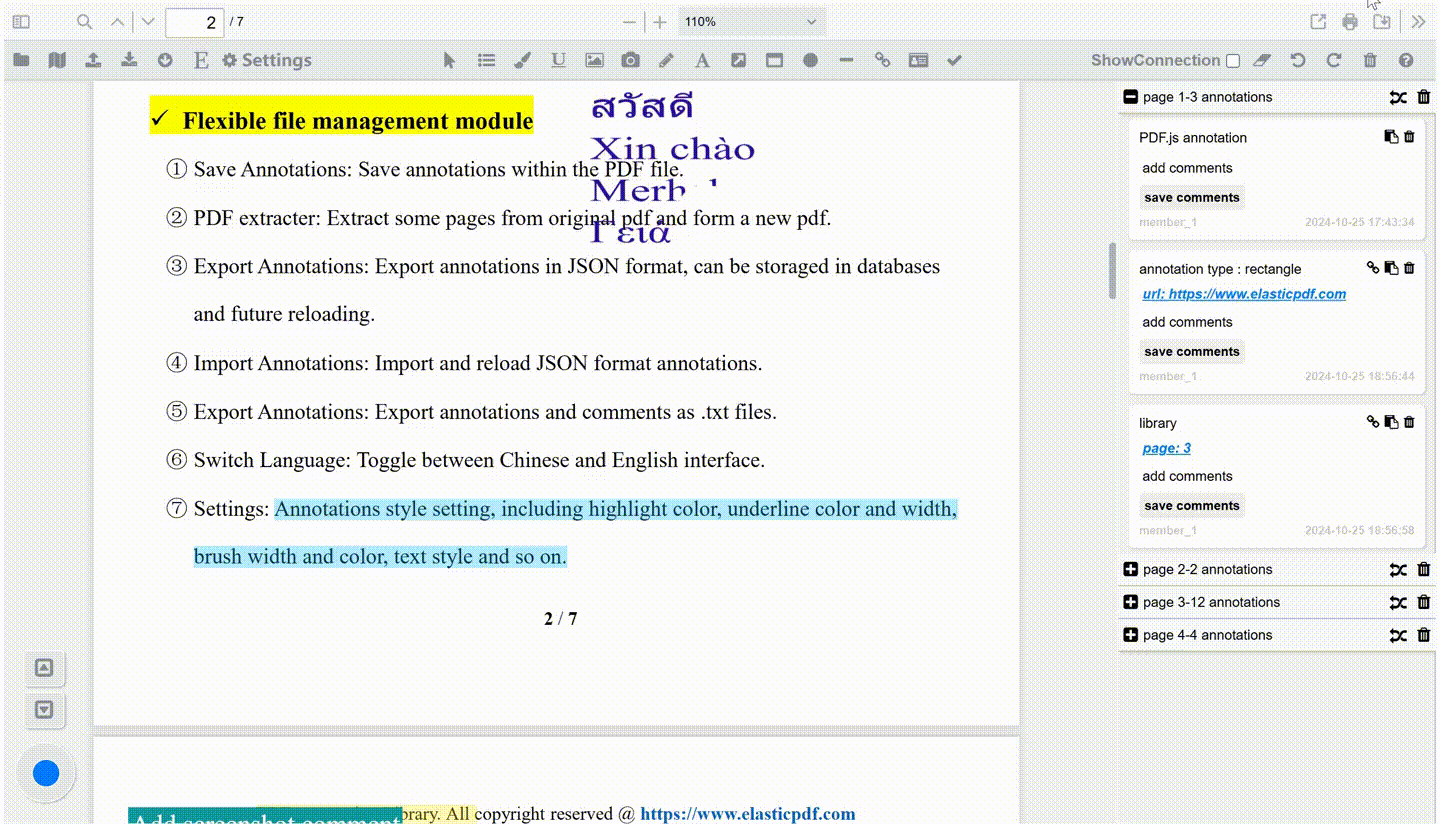This screenshot has width=1440, height=824.
Task: Select the underline U tool
Action: (558, 60)
